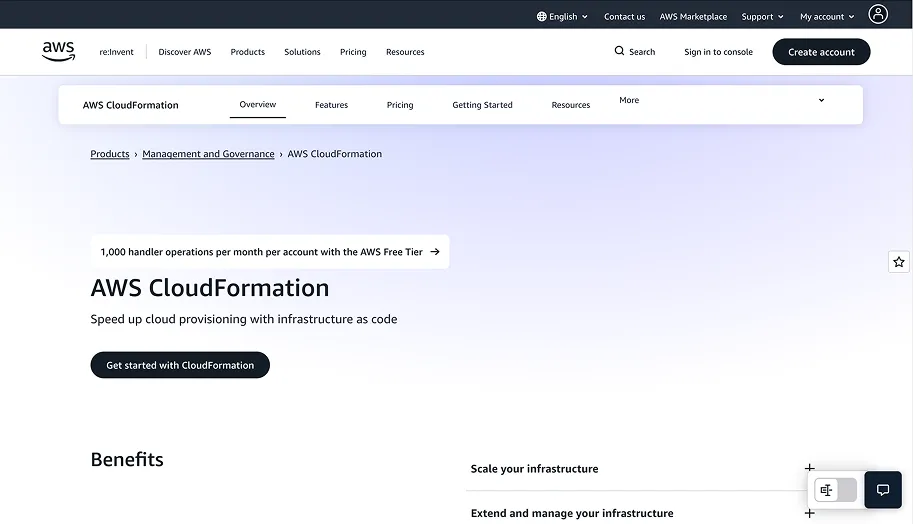Click the globe language icon
Image resolution: width=913 pixels, height=524 pixels.
click(542, 16)
